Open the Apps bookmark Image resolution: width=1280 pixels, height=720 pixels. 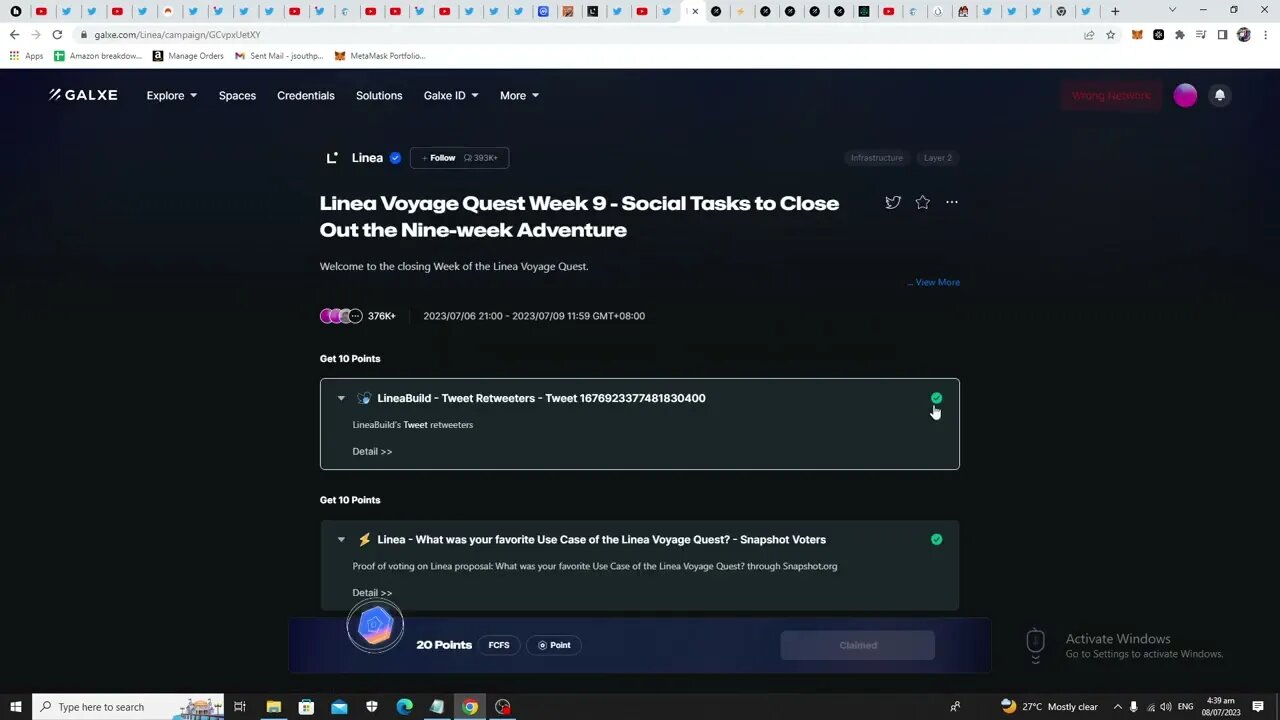(27, 56)
